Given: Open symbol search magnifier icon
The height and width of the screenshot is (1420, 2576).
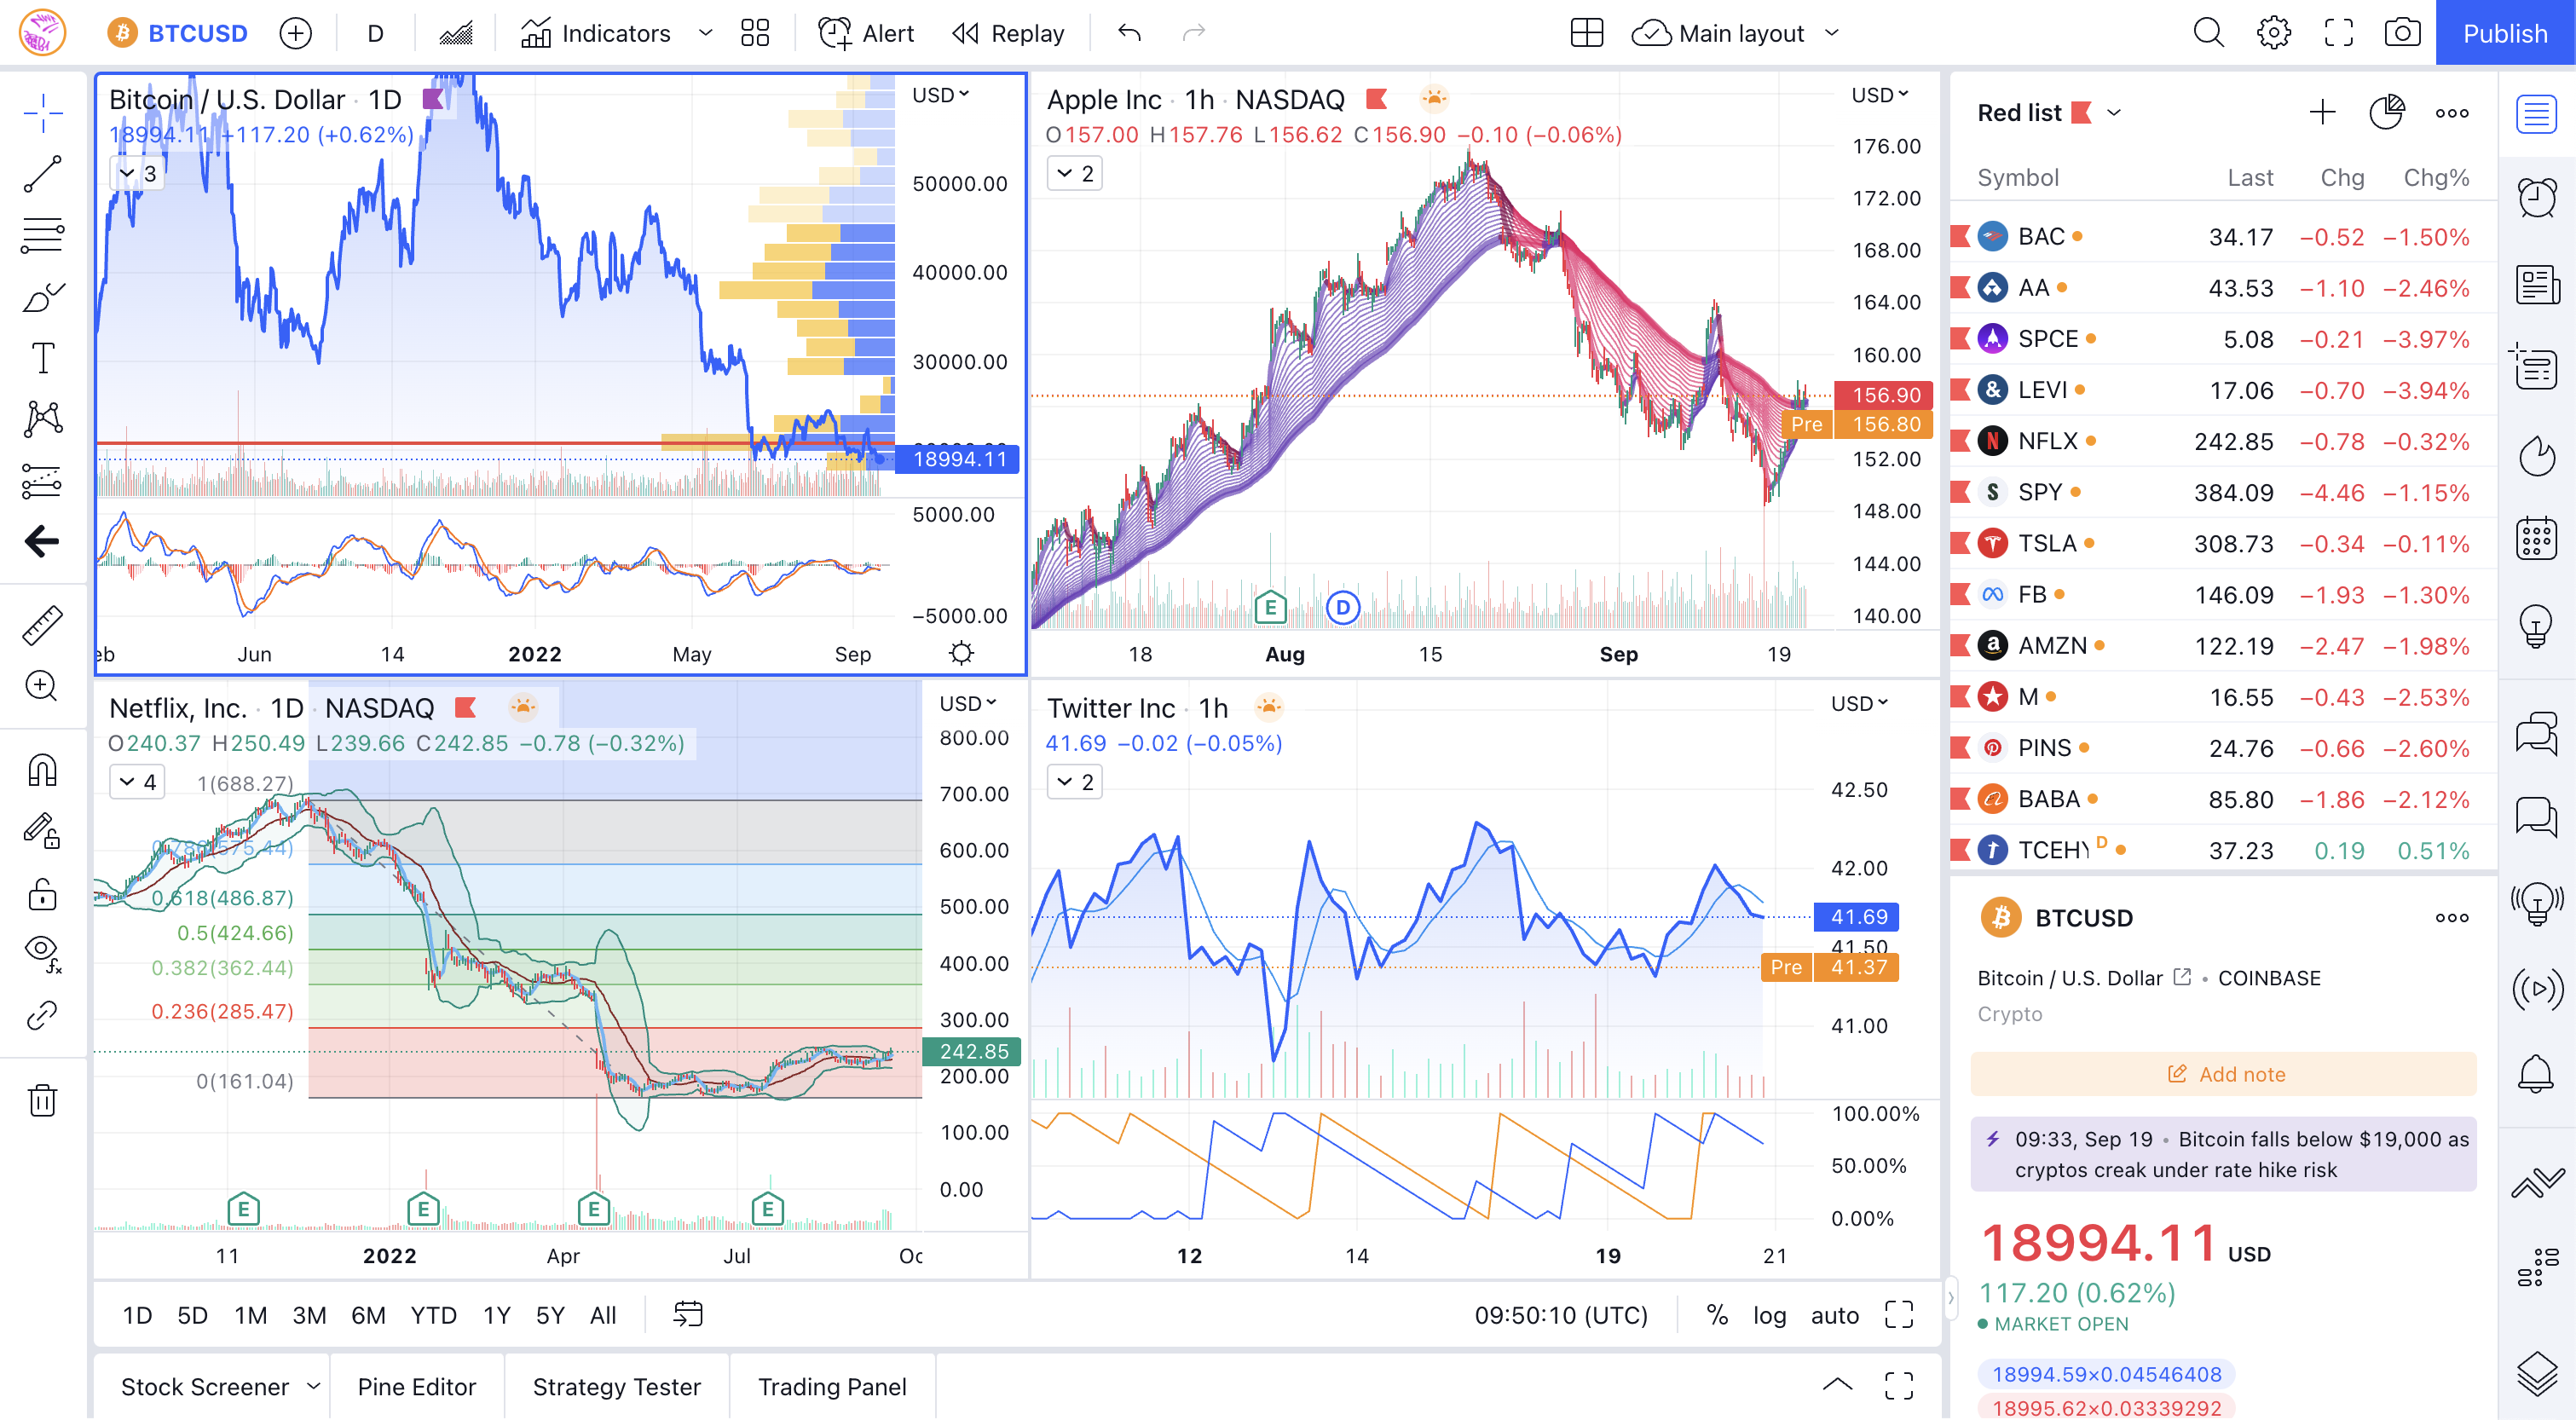Looking at the screenshot, I should tap(2209, 34).
